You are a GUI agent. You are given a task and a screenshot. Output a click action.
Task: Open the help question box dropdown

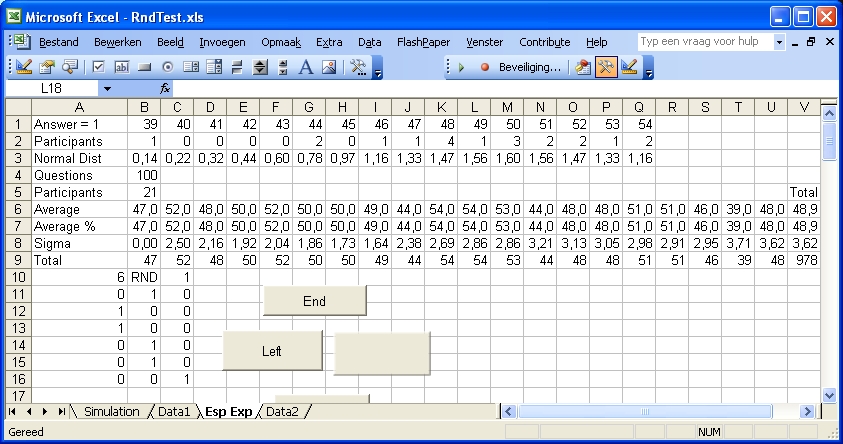pos(779,42)
